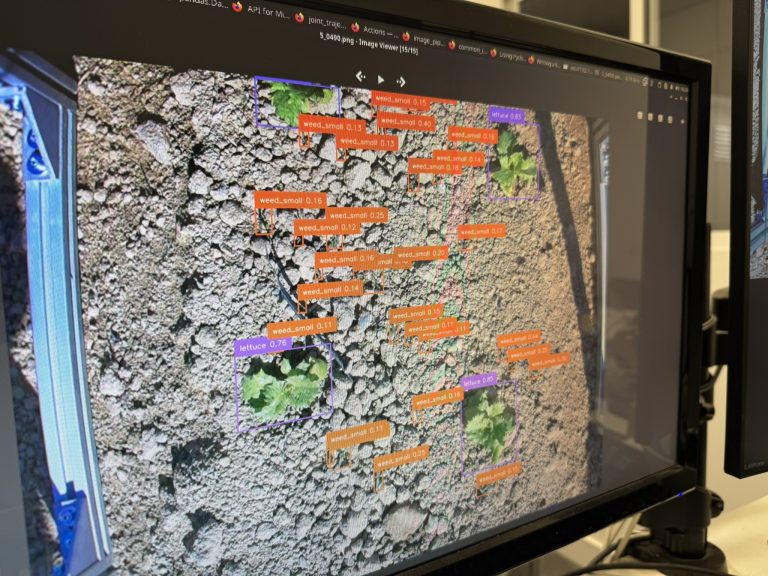Go to previous image in Image Viewer

[361, 76]
